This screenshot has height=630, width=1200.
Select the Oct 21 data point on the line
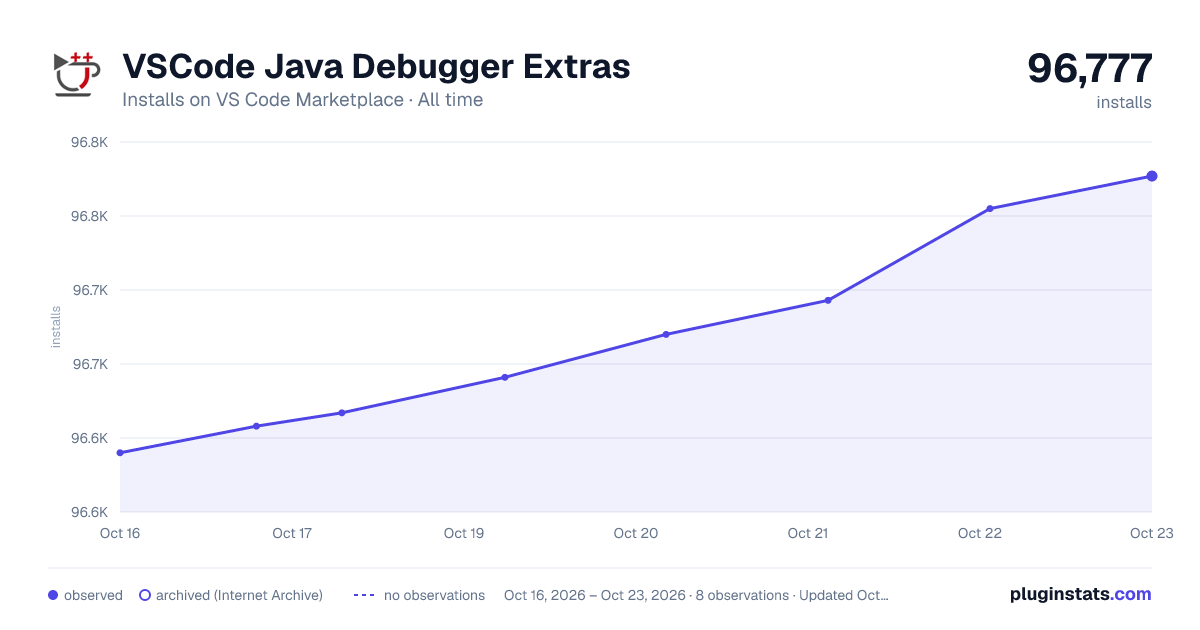[x=828, y=300]
